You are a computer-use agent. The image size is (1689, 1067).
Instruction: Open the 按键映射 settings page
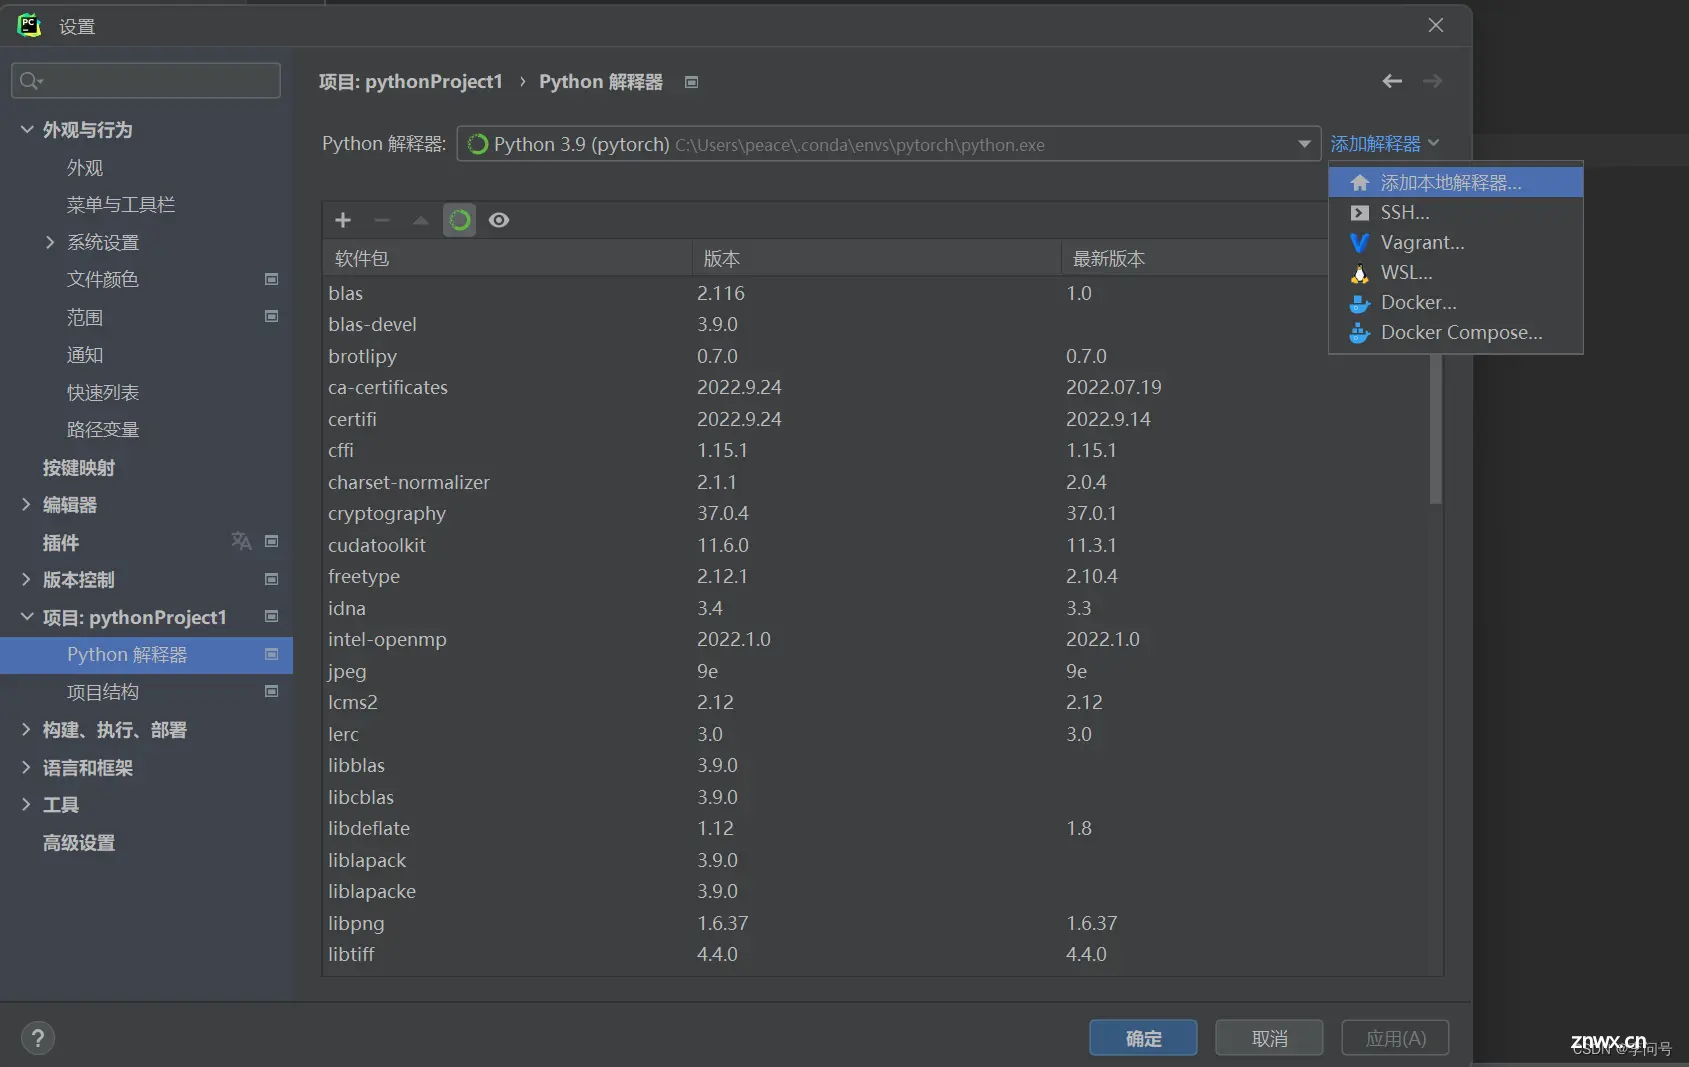[x=78, y=467]
